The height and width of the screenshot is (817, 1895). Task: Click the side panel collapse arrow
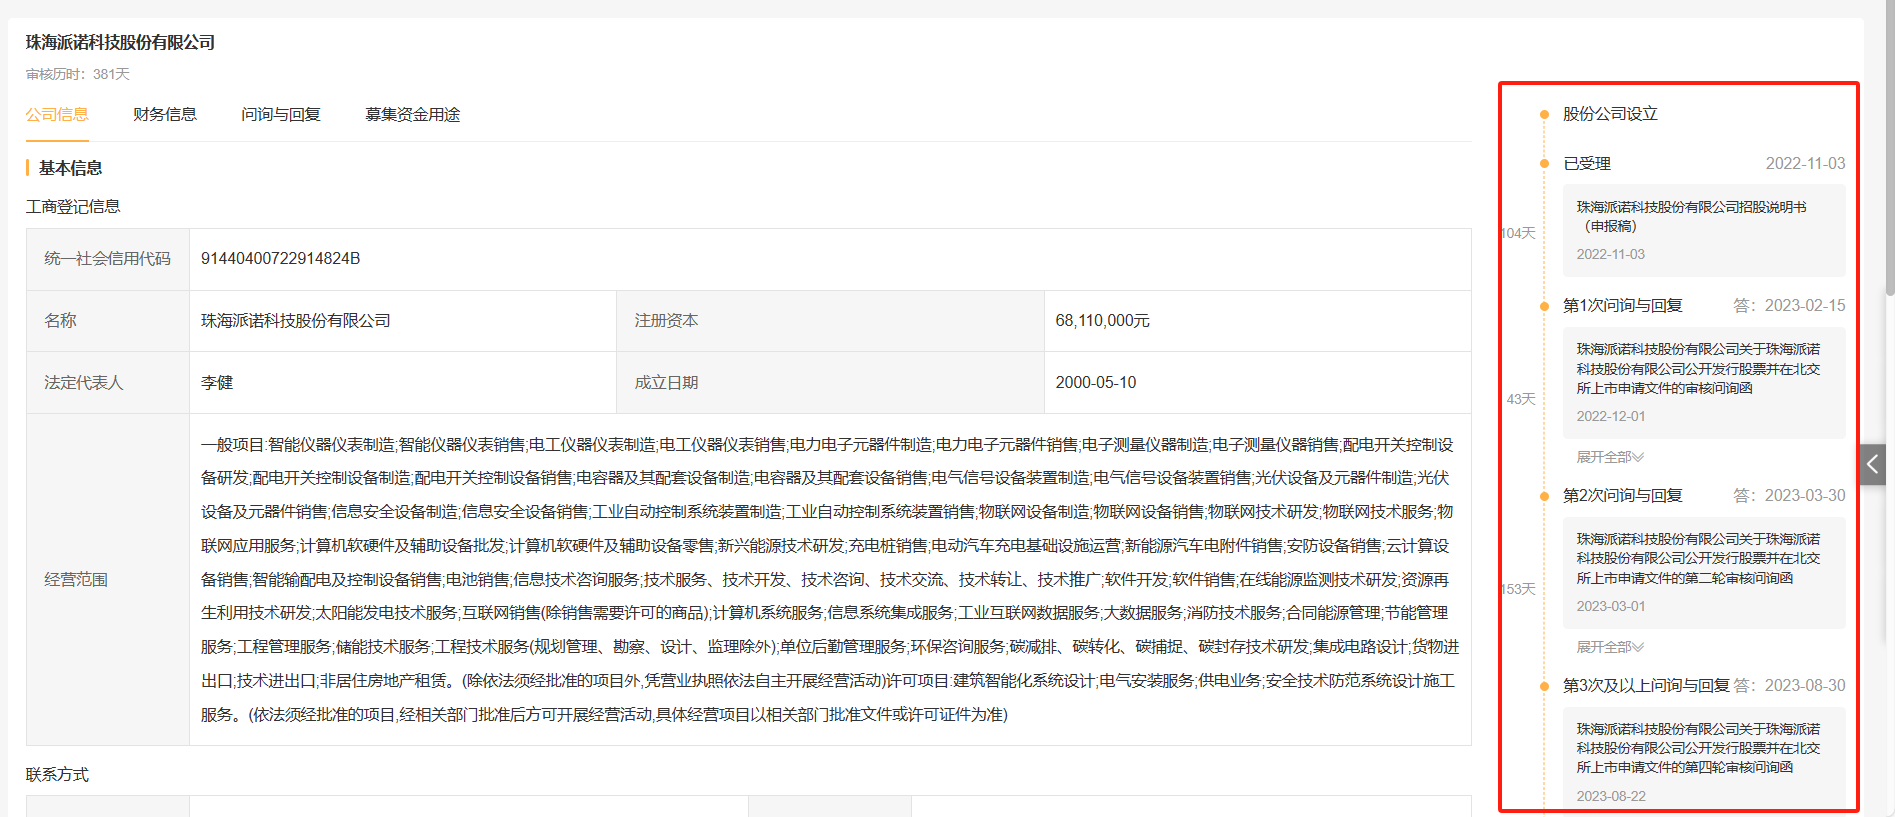pyautogui.click(x=1873, y=464)
